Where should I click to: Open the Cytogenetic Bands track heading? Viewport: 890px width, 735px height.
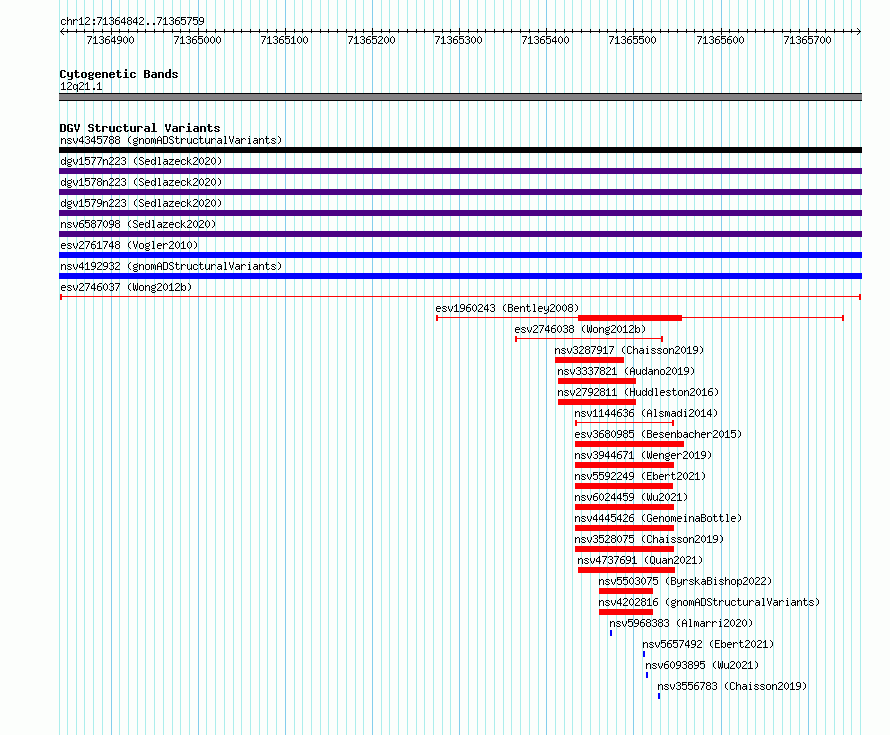coord(119,74)
